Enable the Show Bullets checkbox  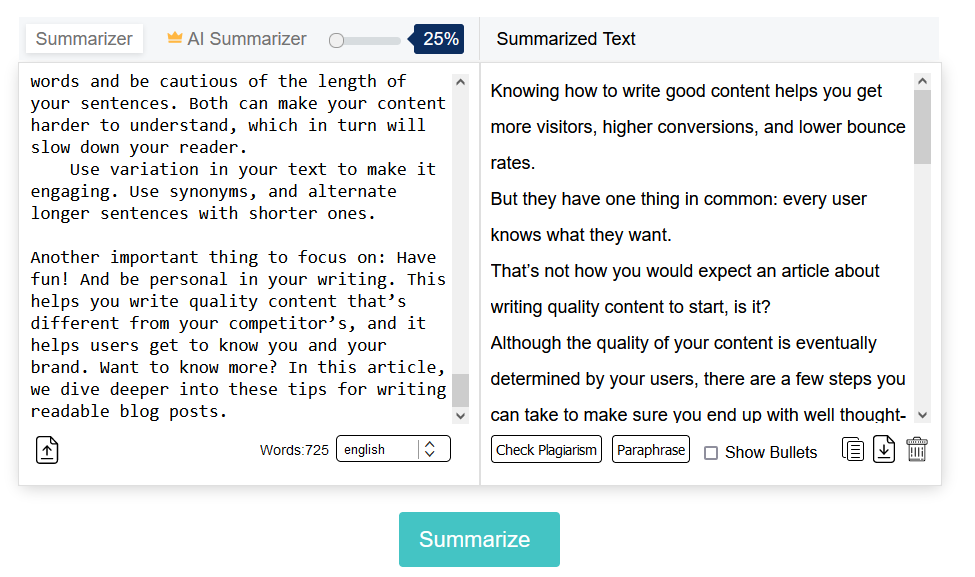click(711, 453)
